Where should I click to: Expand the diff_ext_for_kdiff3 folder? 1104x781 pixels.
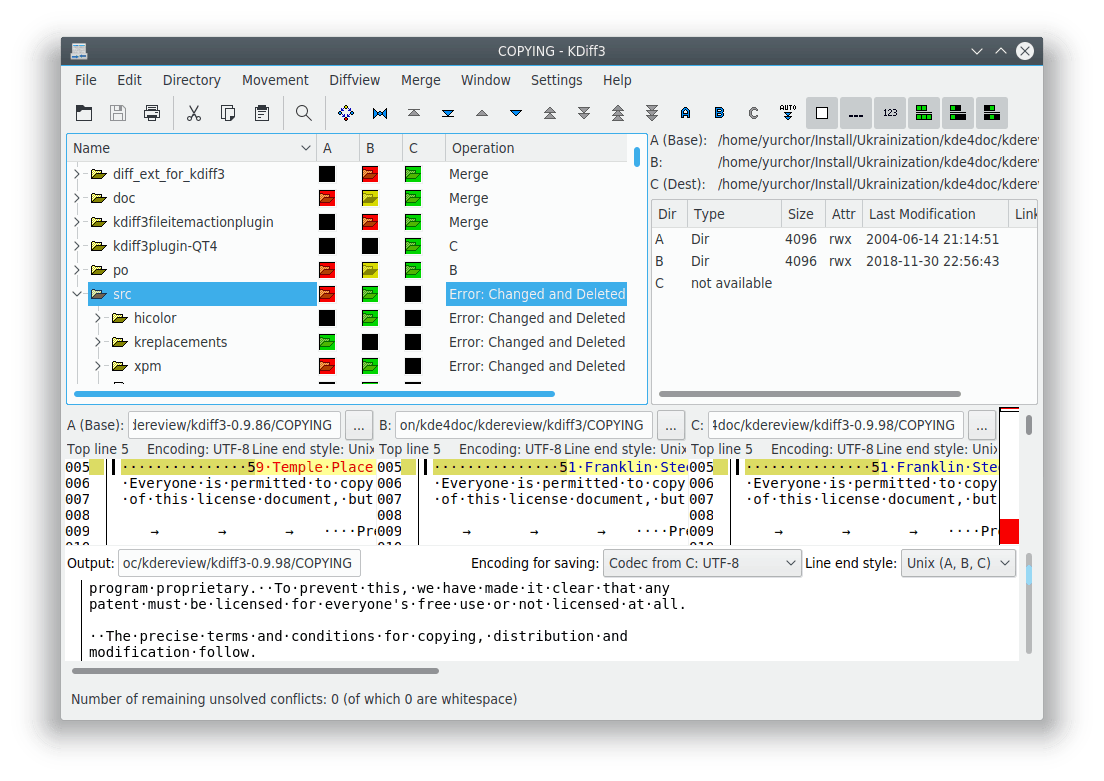pos(77,174)
